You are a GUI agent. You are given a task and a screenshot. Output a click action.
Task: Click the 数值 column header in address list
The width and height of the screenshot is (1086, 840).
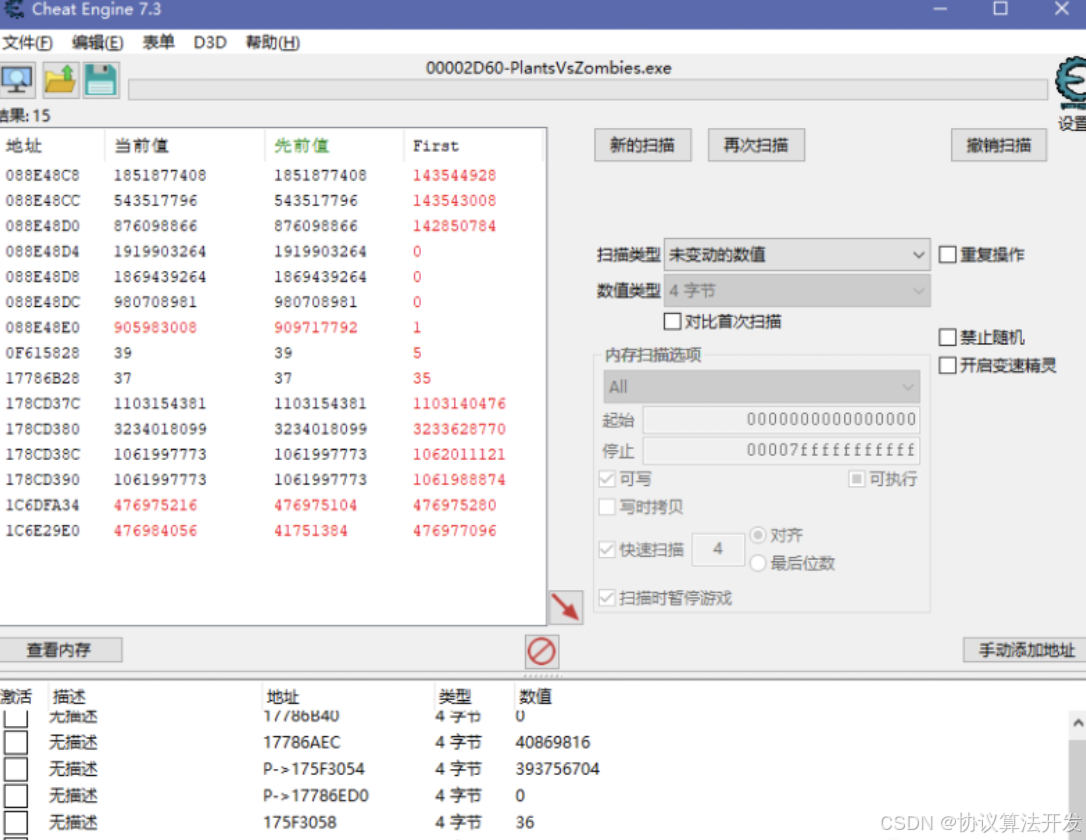click(x=535, y=696)
